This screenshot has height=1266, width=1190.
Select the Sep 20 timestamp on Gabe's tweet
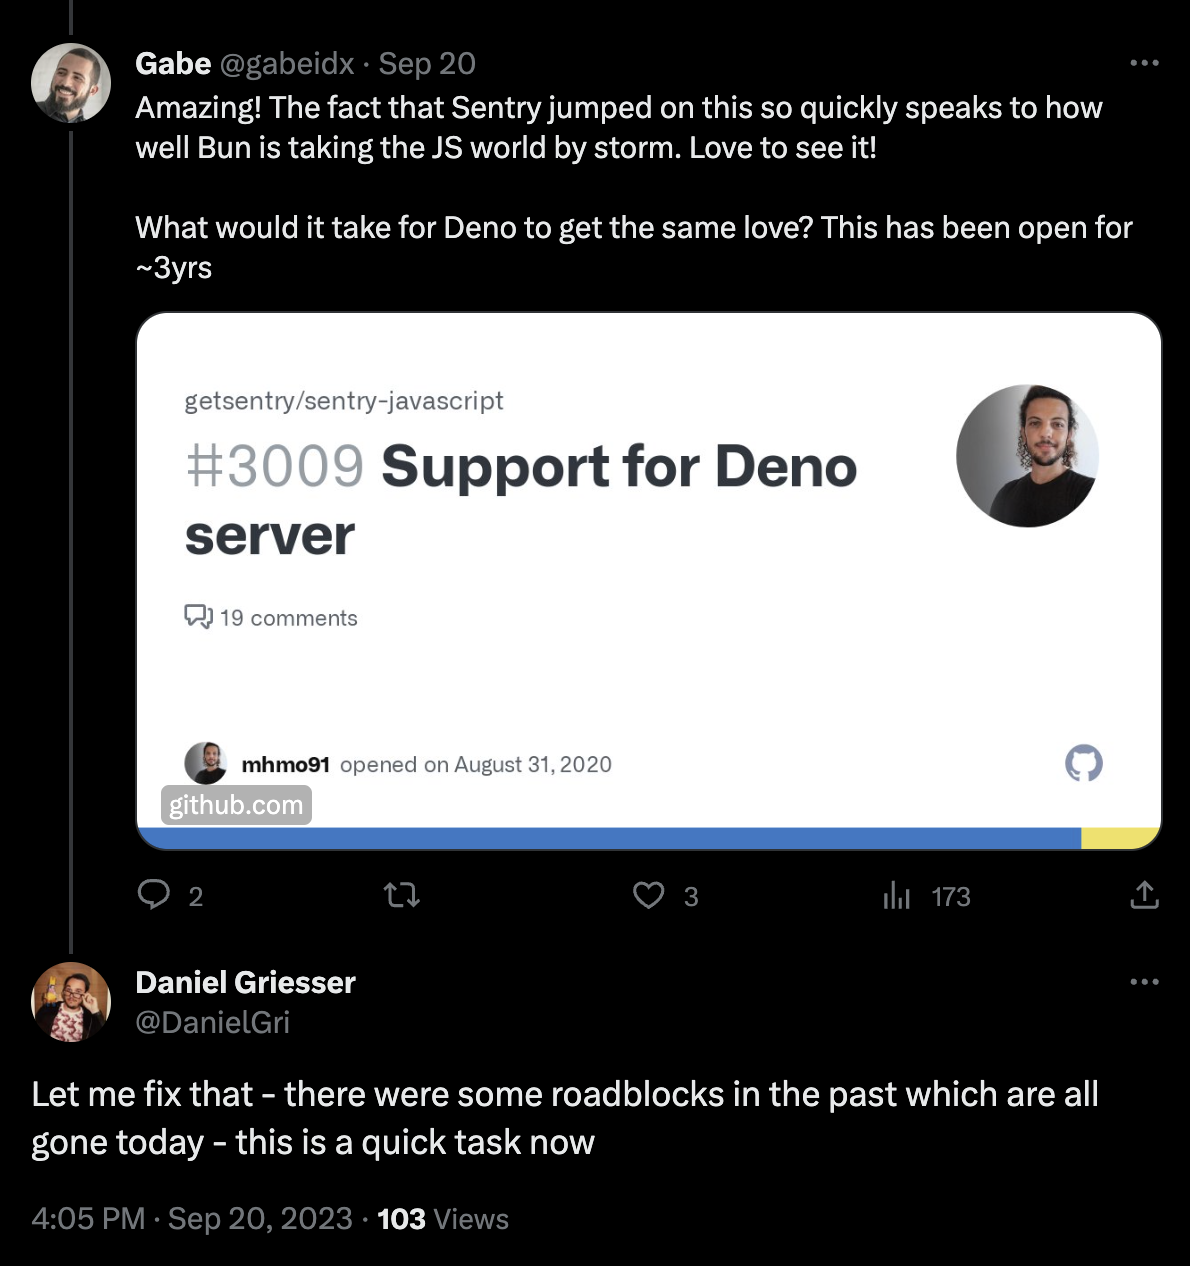pos(426,63)
